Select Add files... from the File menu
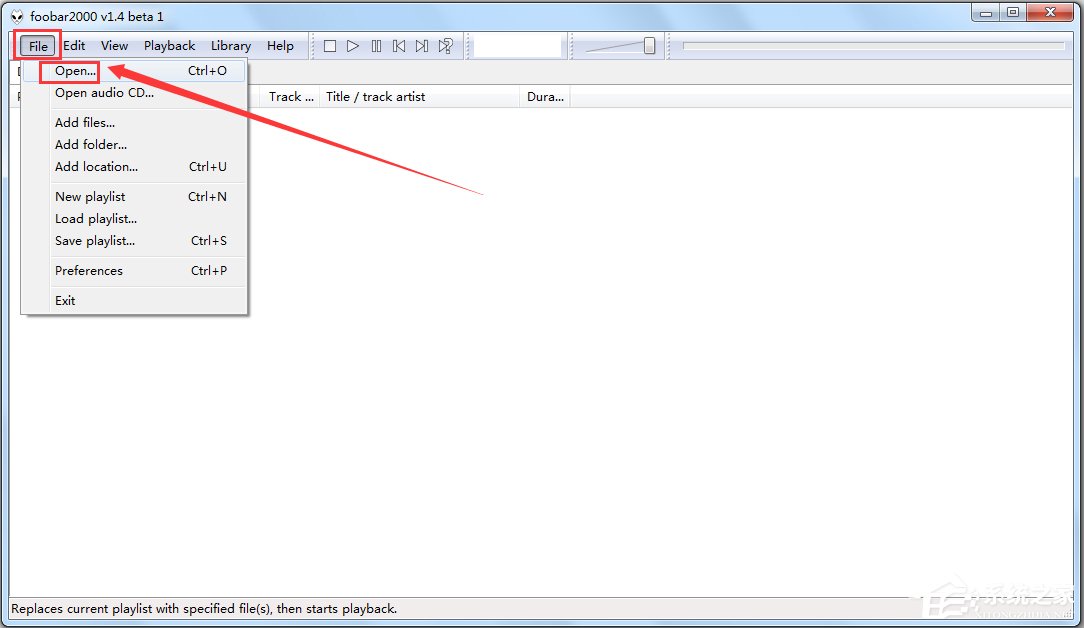The width and height of the screenshot is (1084, 628). pyautogui.click(x=85, y=122)
